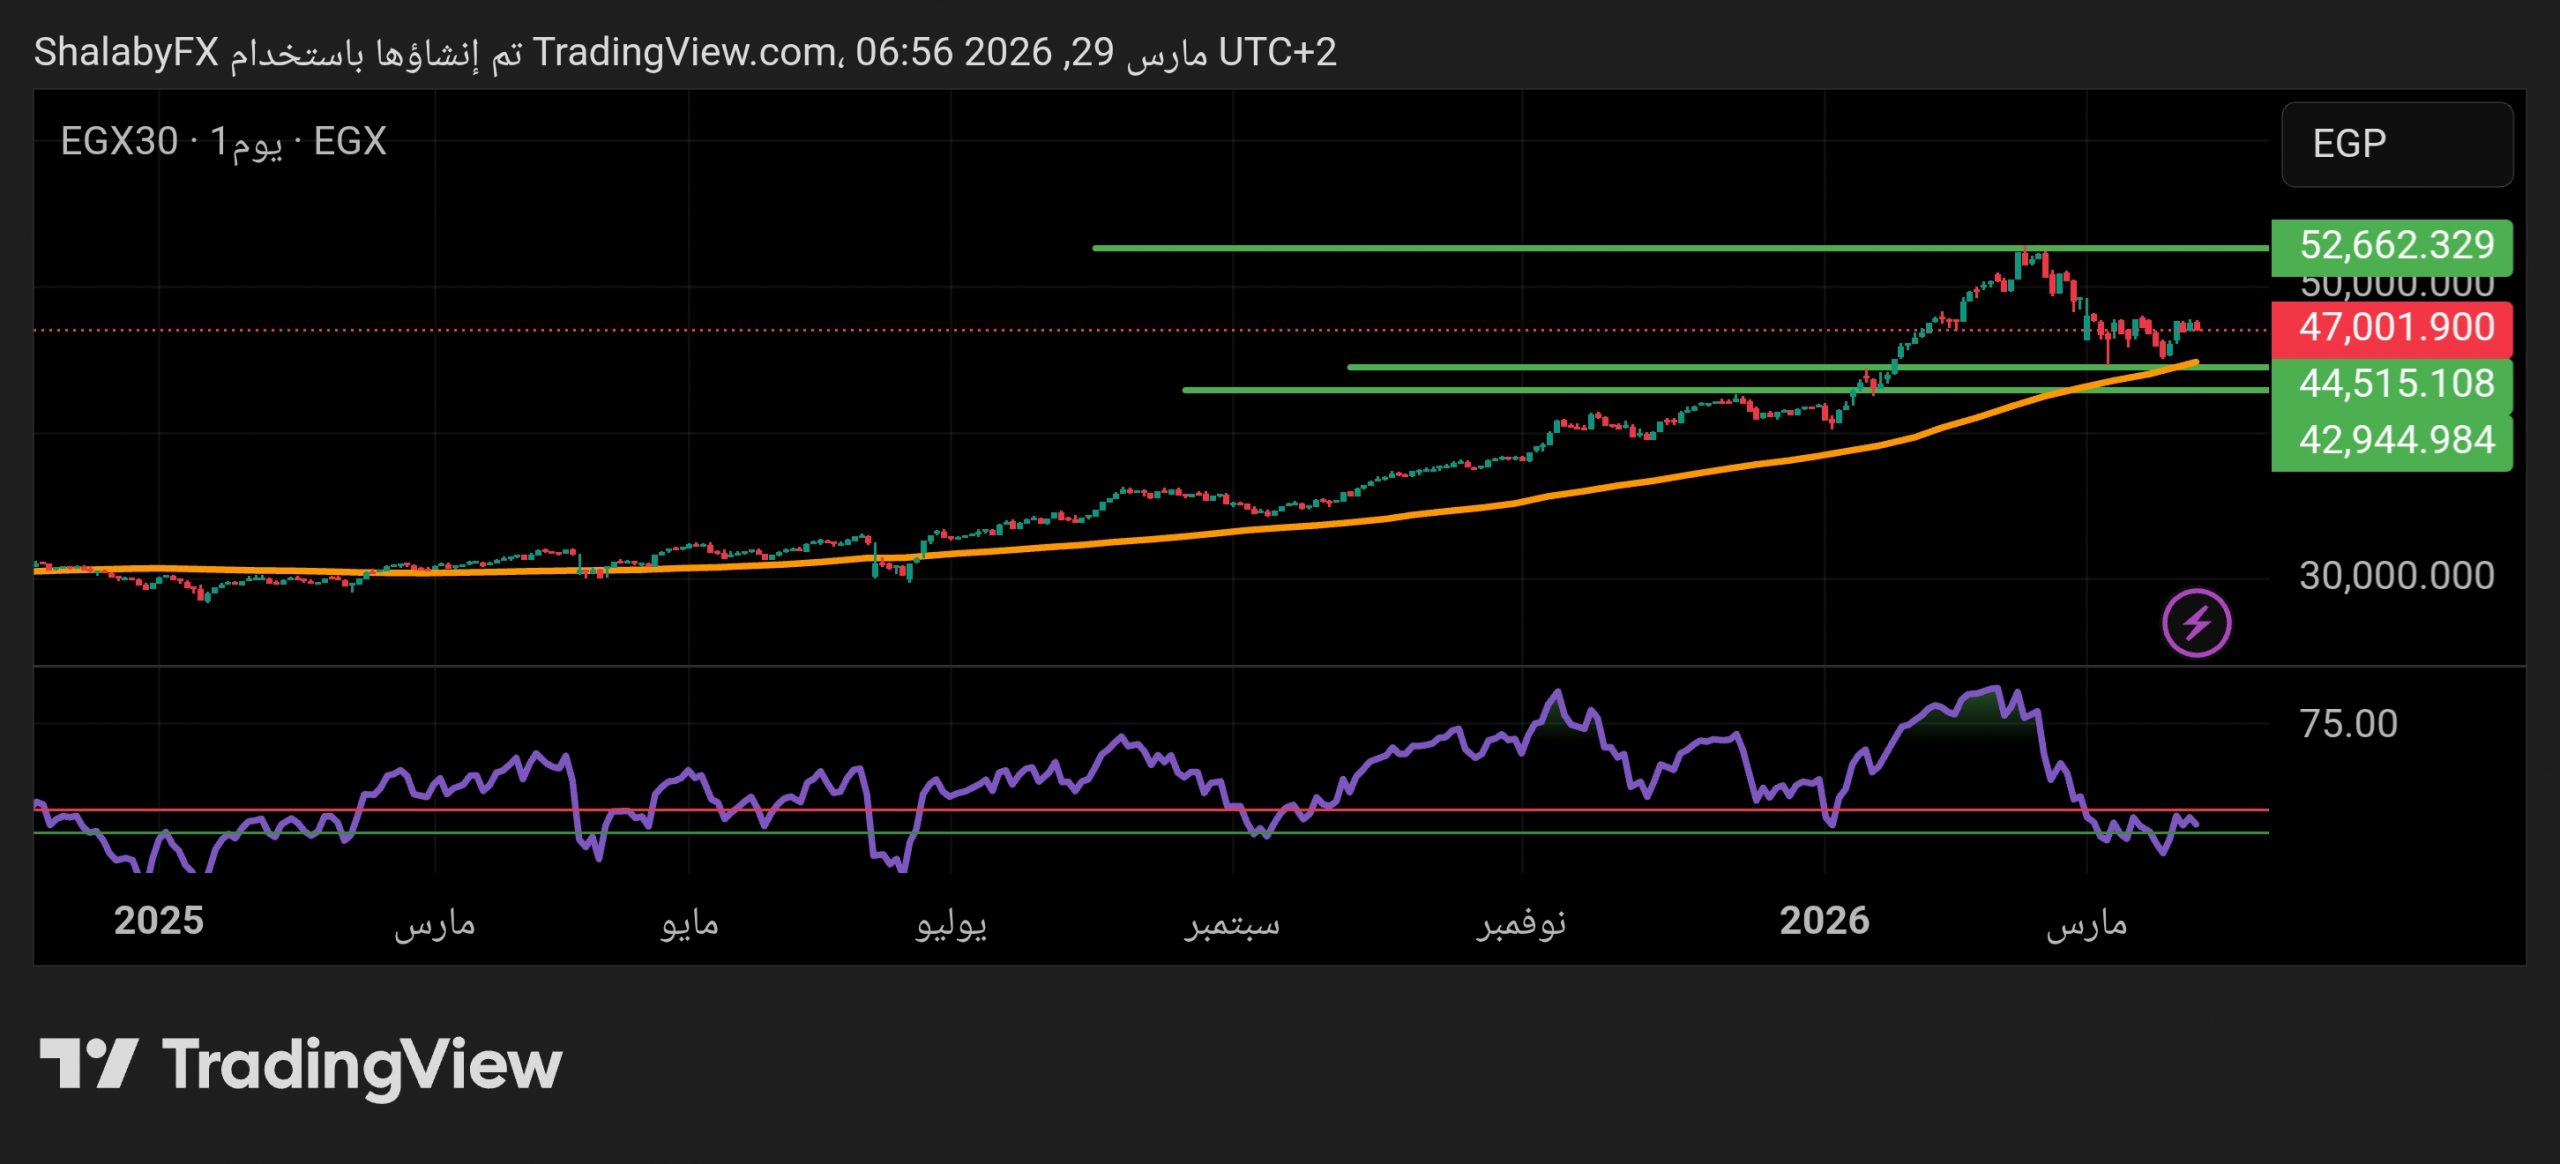
Task: Click the purple lightning bolt icon
Action: click(2196, 623)
